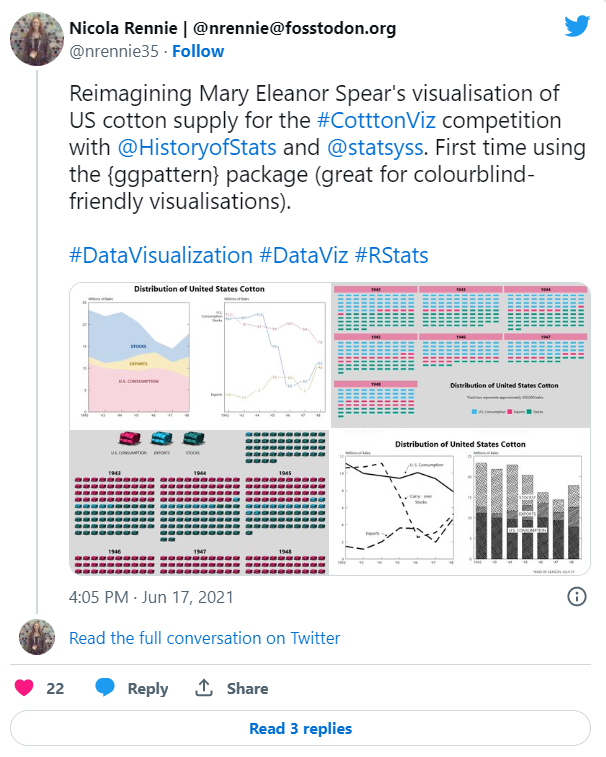Image resolution: width=606 pixels, height=757 pixels.
Task: Click the small avatar beside conversation link
Action: tap(37, 637)
